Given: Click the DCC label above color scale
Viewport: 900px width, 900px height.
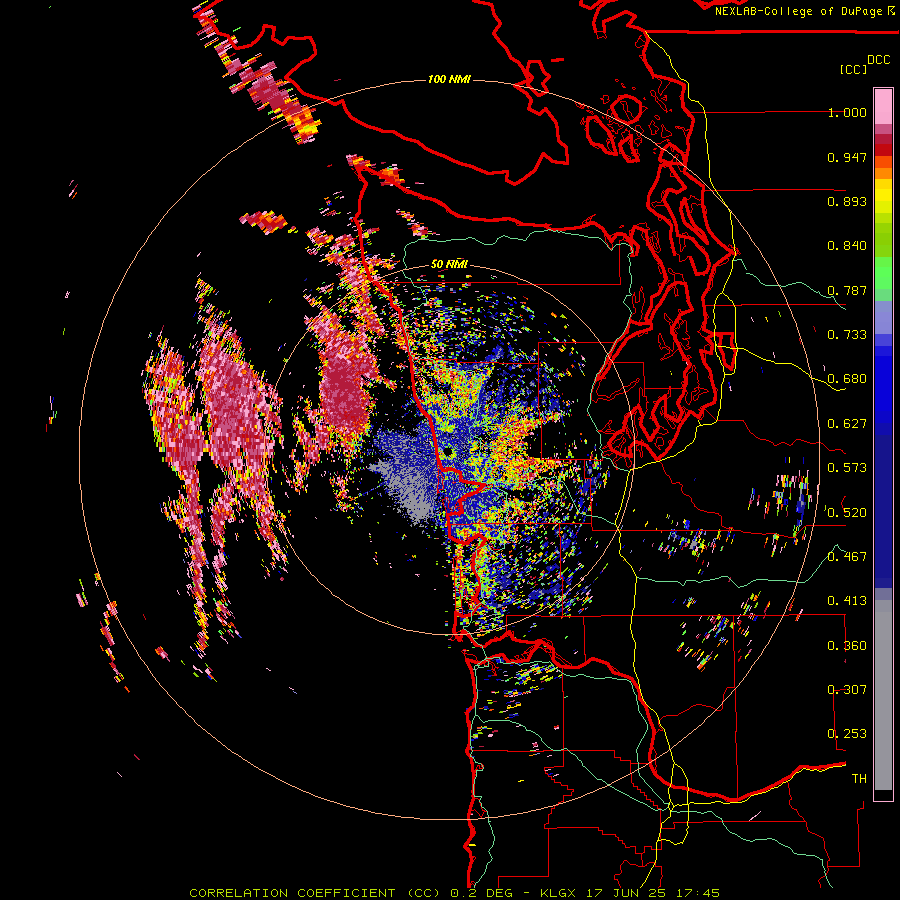Looking at the screenshot, I should tap(879, 60).
